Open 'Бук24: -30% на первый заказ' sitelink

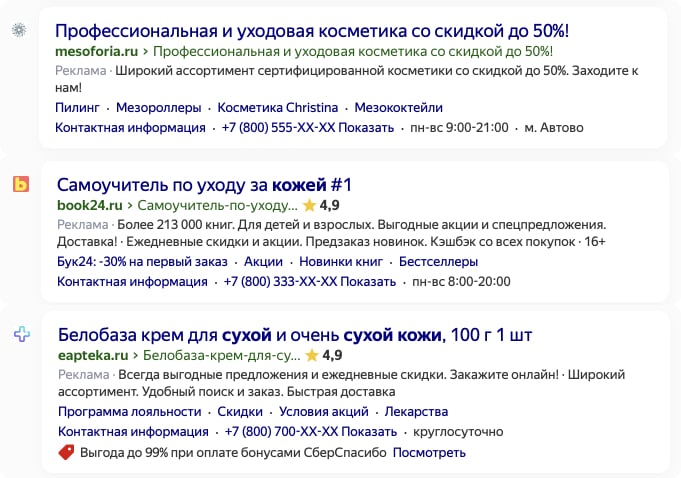point(142,261)
